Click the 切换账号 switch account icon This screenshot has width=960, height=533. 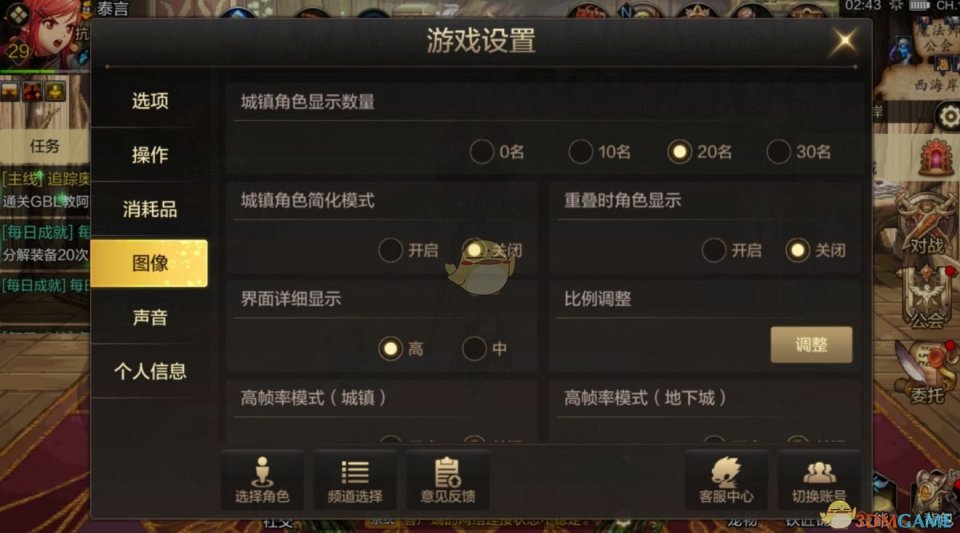pyautogui.click(x=819, y=480)
